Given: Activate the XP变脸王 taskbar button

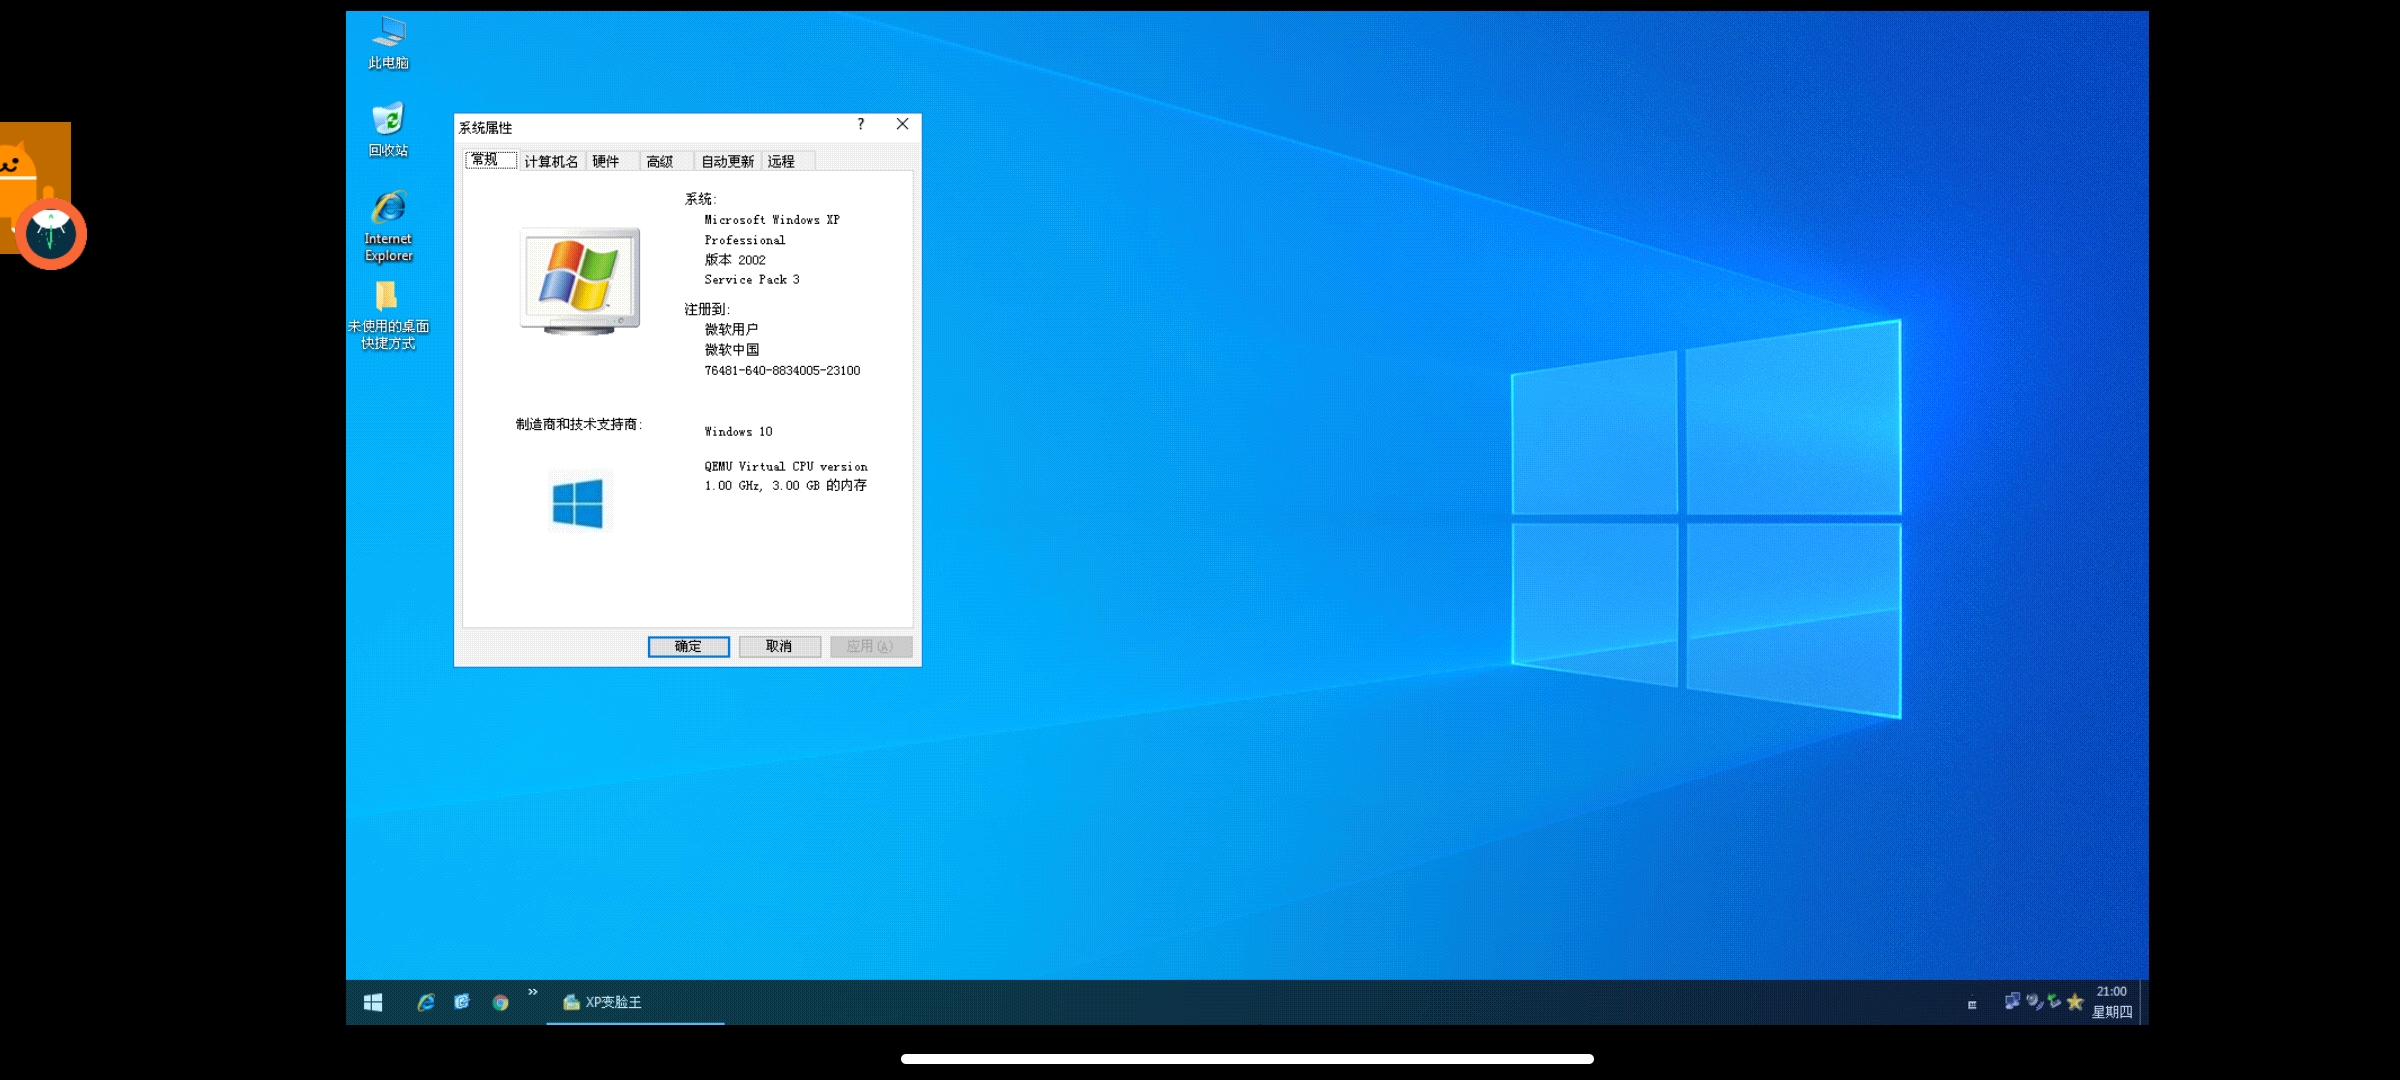Looking at the screenshot, I should click(x=636, y=1002).
